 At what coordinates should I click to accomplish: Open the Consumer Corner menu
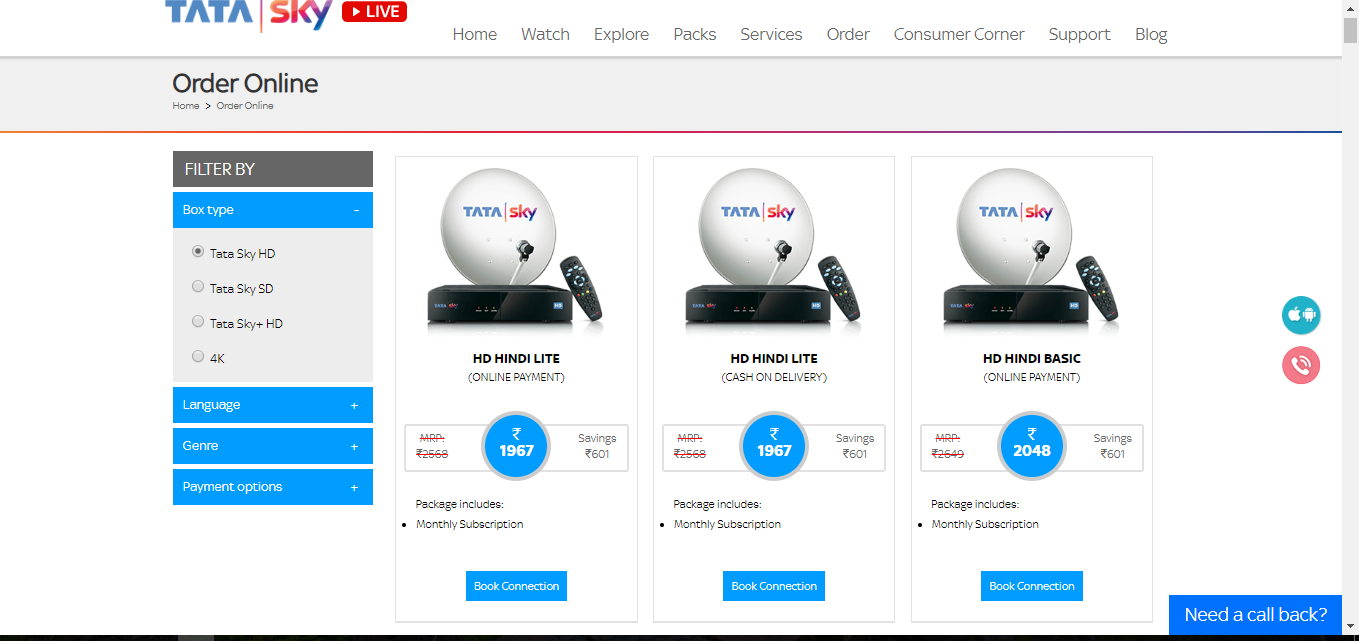point(959,34)
